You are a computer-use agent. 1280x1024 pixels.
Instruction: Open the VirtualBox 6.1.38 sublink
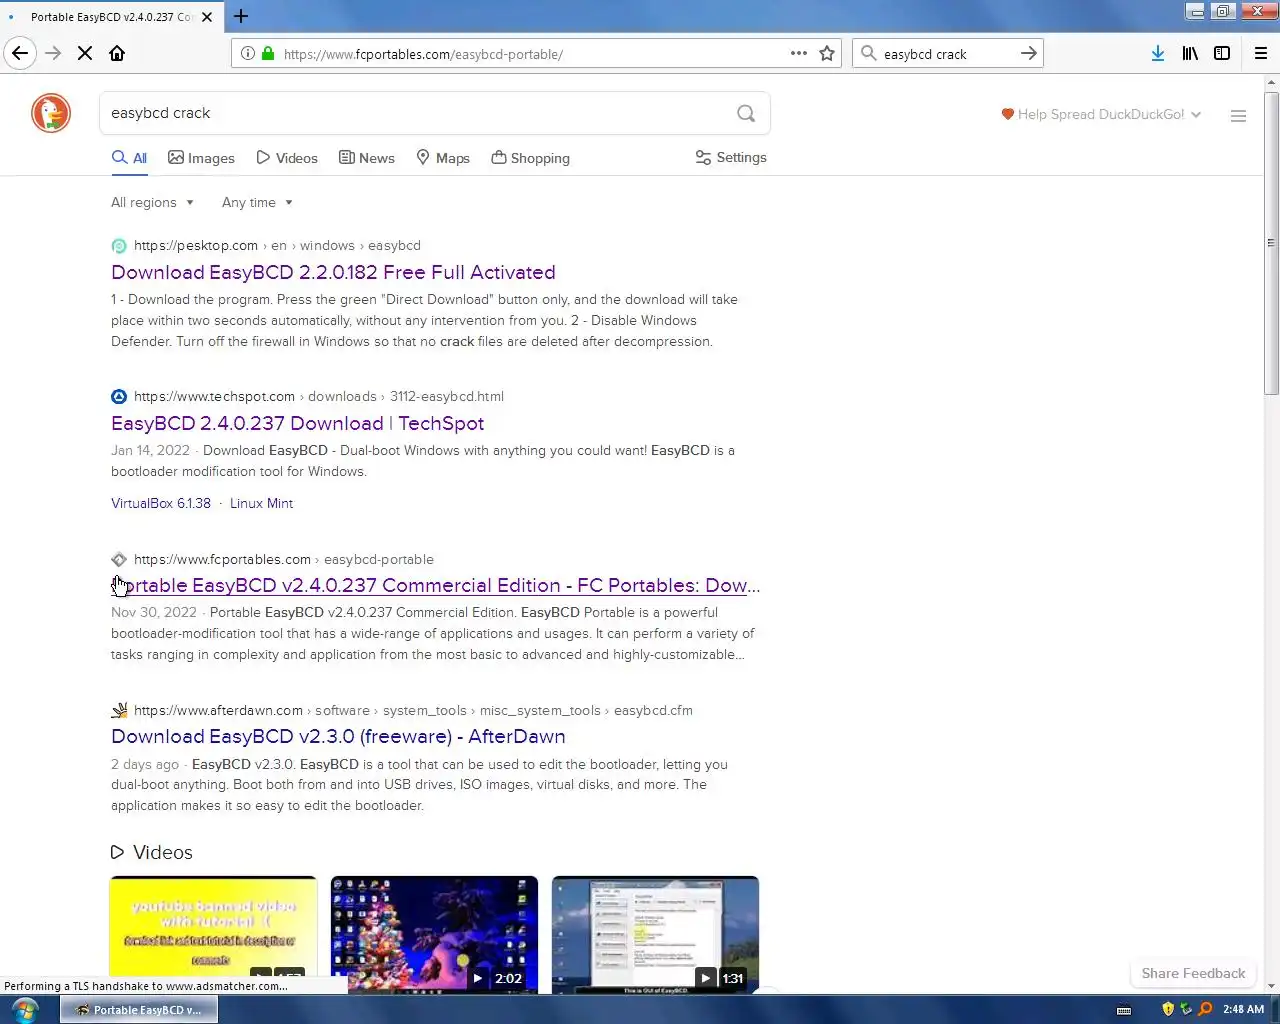[161, 503]
